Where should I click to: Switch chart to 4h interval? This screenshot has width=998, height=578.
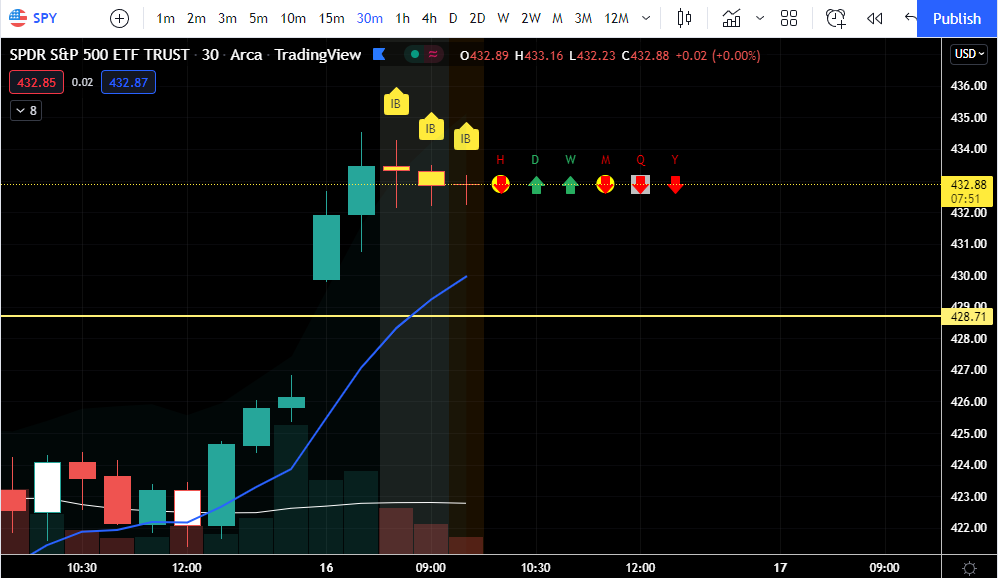pos(429,18)
